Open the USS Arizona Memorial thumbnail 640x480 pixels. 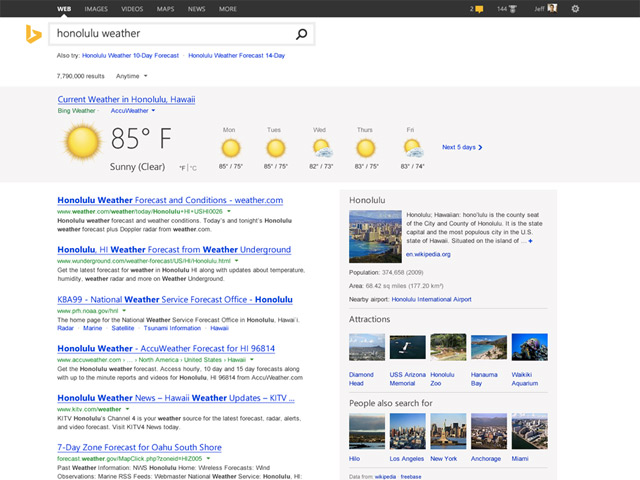point(407,347)
